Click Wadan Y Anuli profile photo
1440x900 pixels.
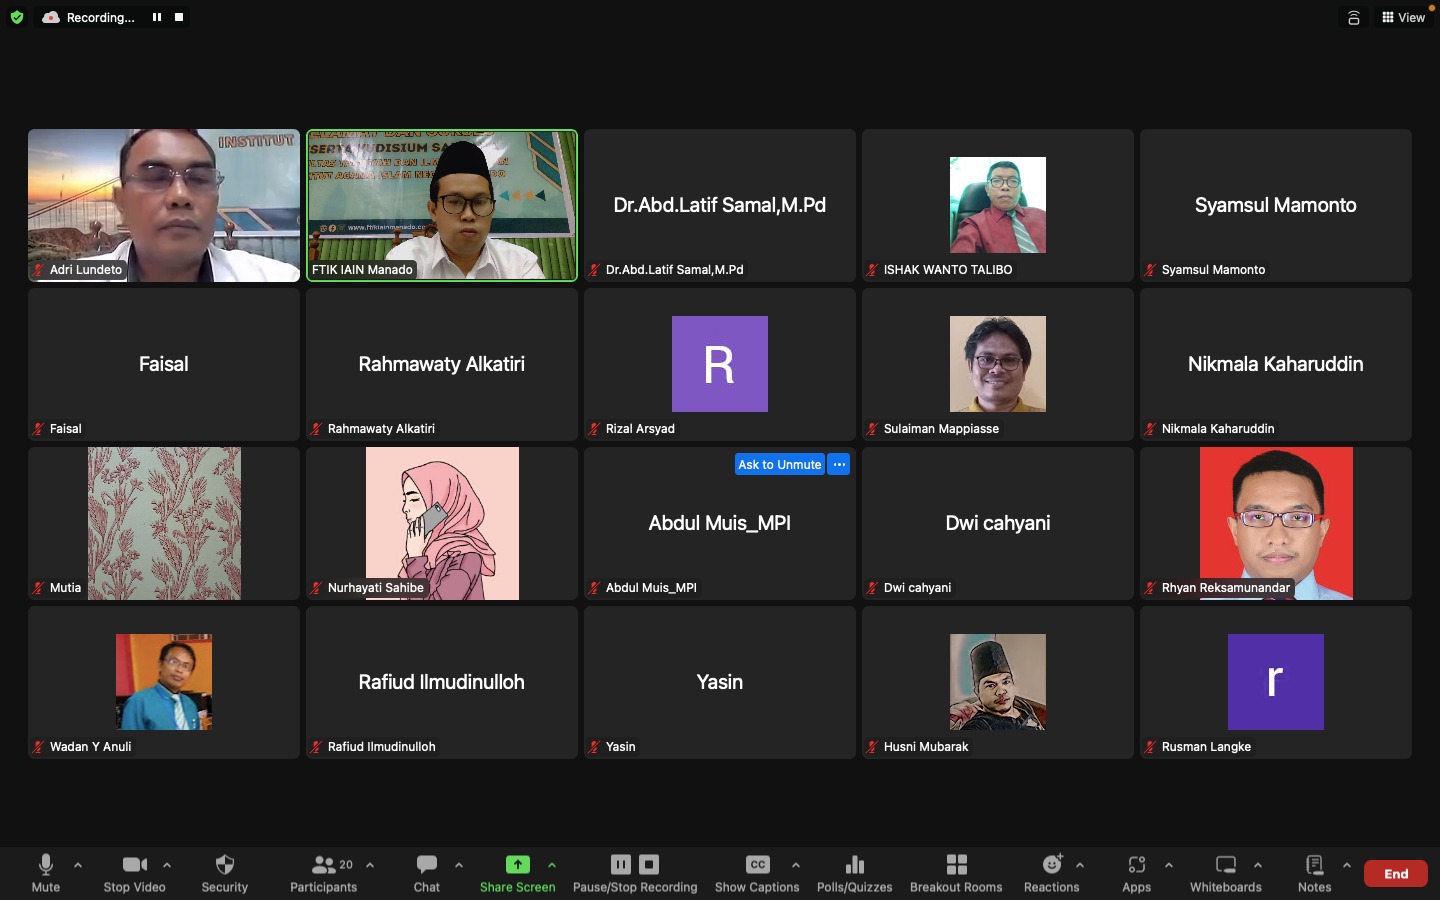[164, 682]
